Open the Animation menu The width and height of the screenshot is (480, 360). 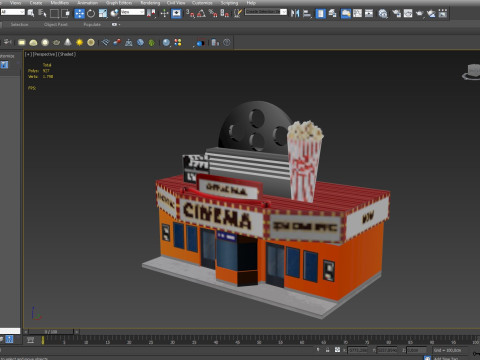coord(88,3)
